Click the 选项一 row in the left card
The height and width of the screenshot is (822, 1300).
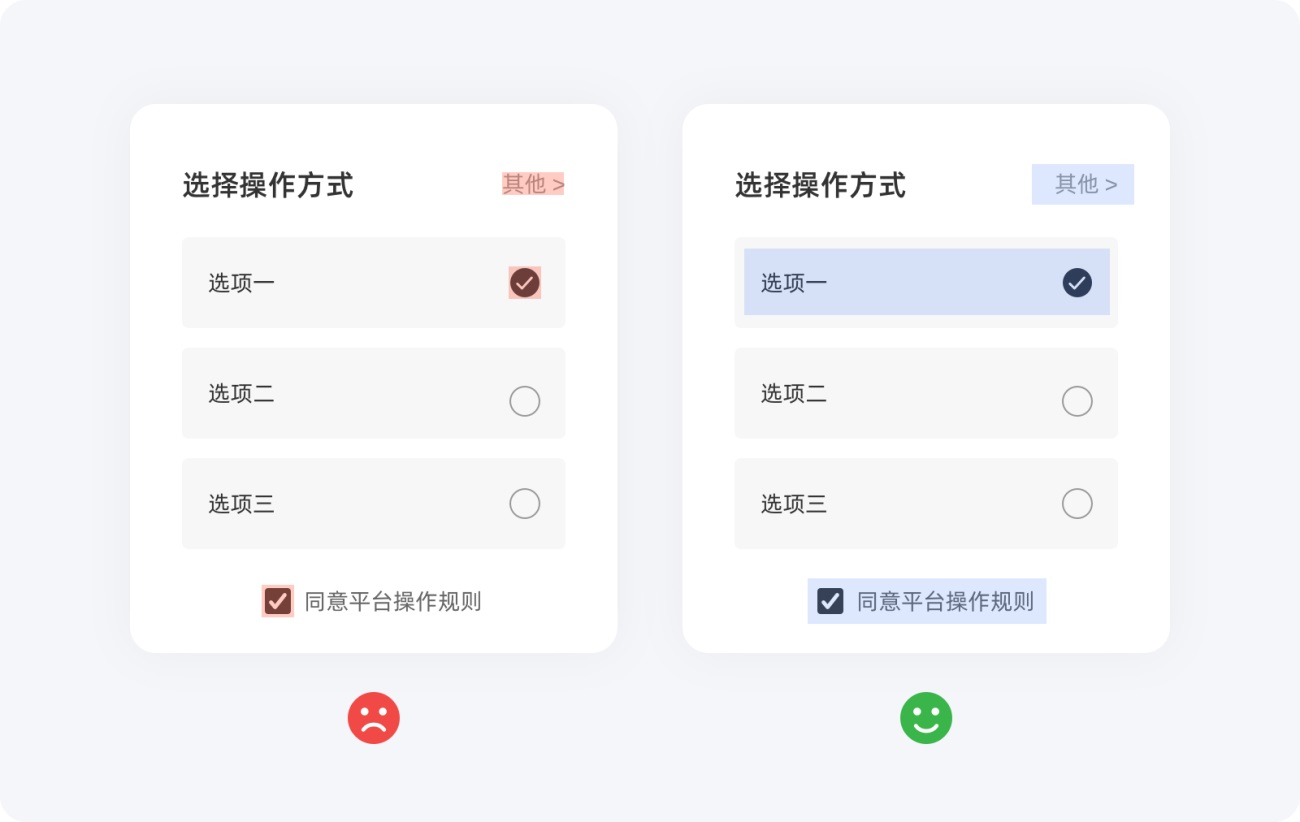(241, 283)
